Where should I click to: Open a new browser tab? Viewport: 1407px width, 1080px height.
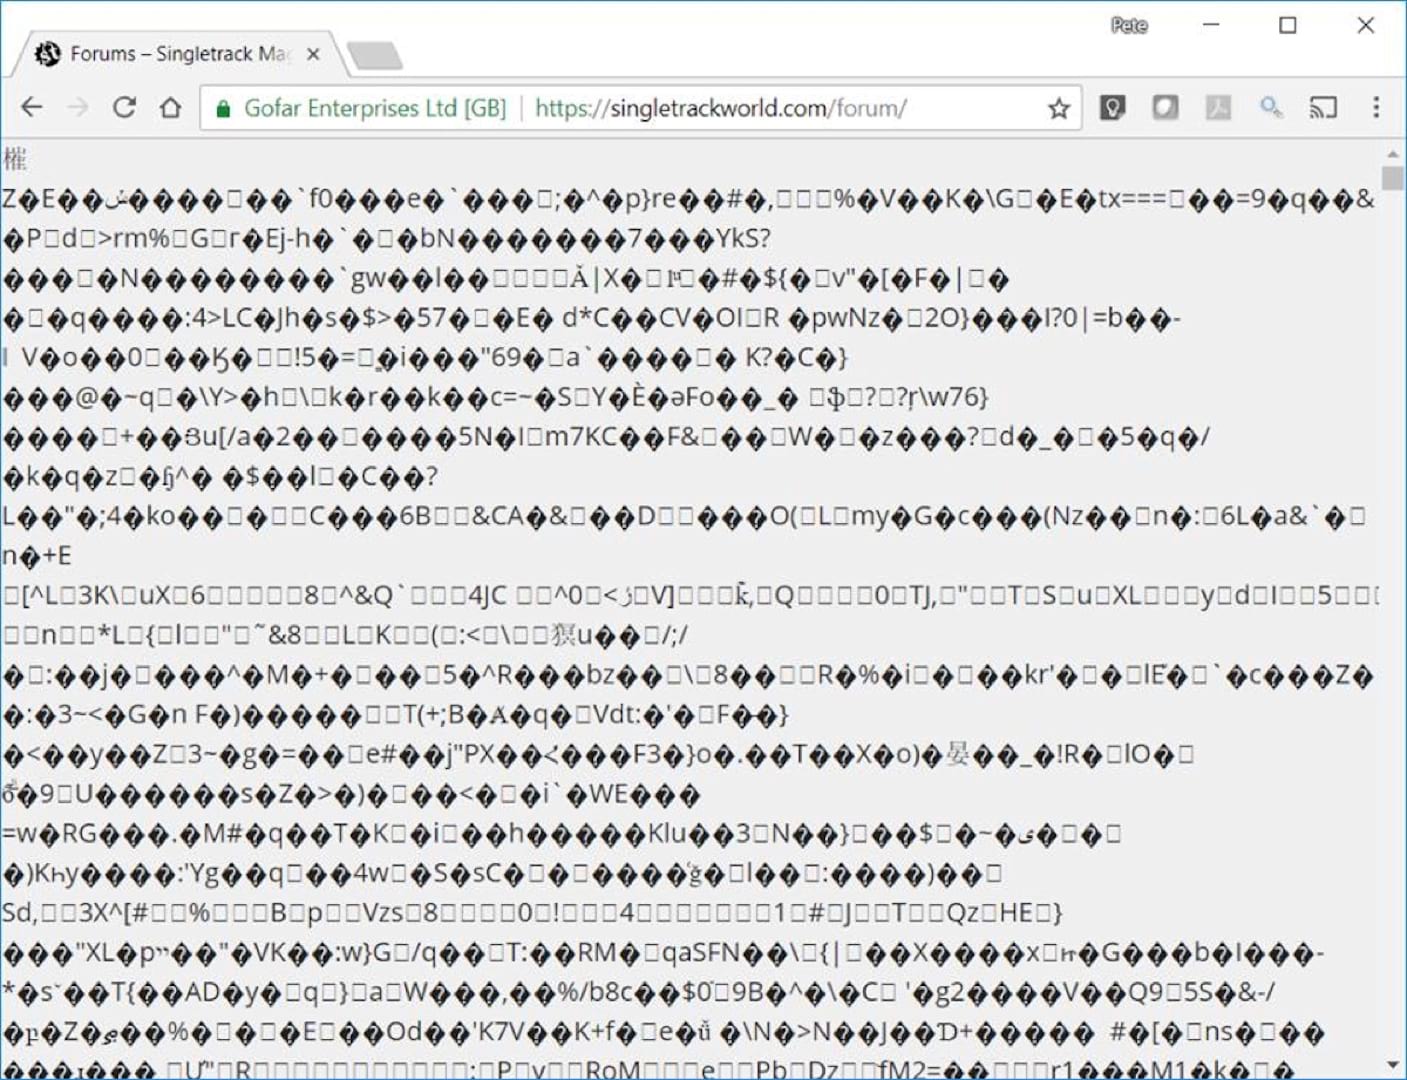(375, 55)
